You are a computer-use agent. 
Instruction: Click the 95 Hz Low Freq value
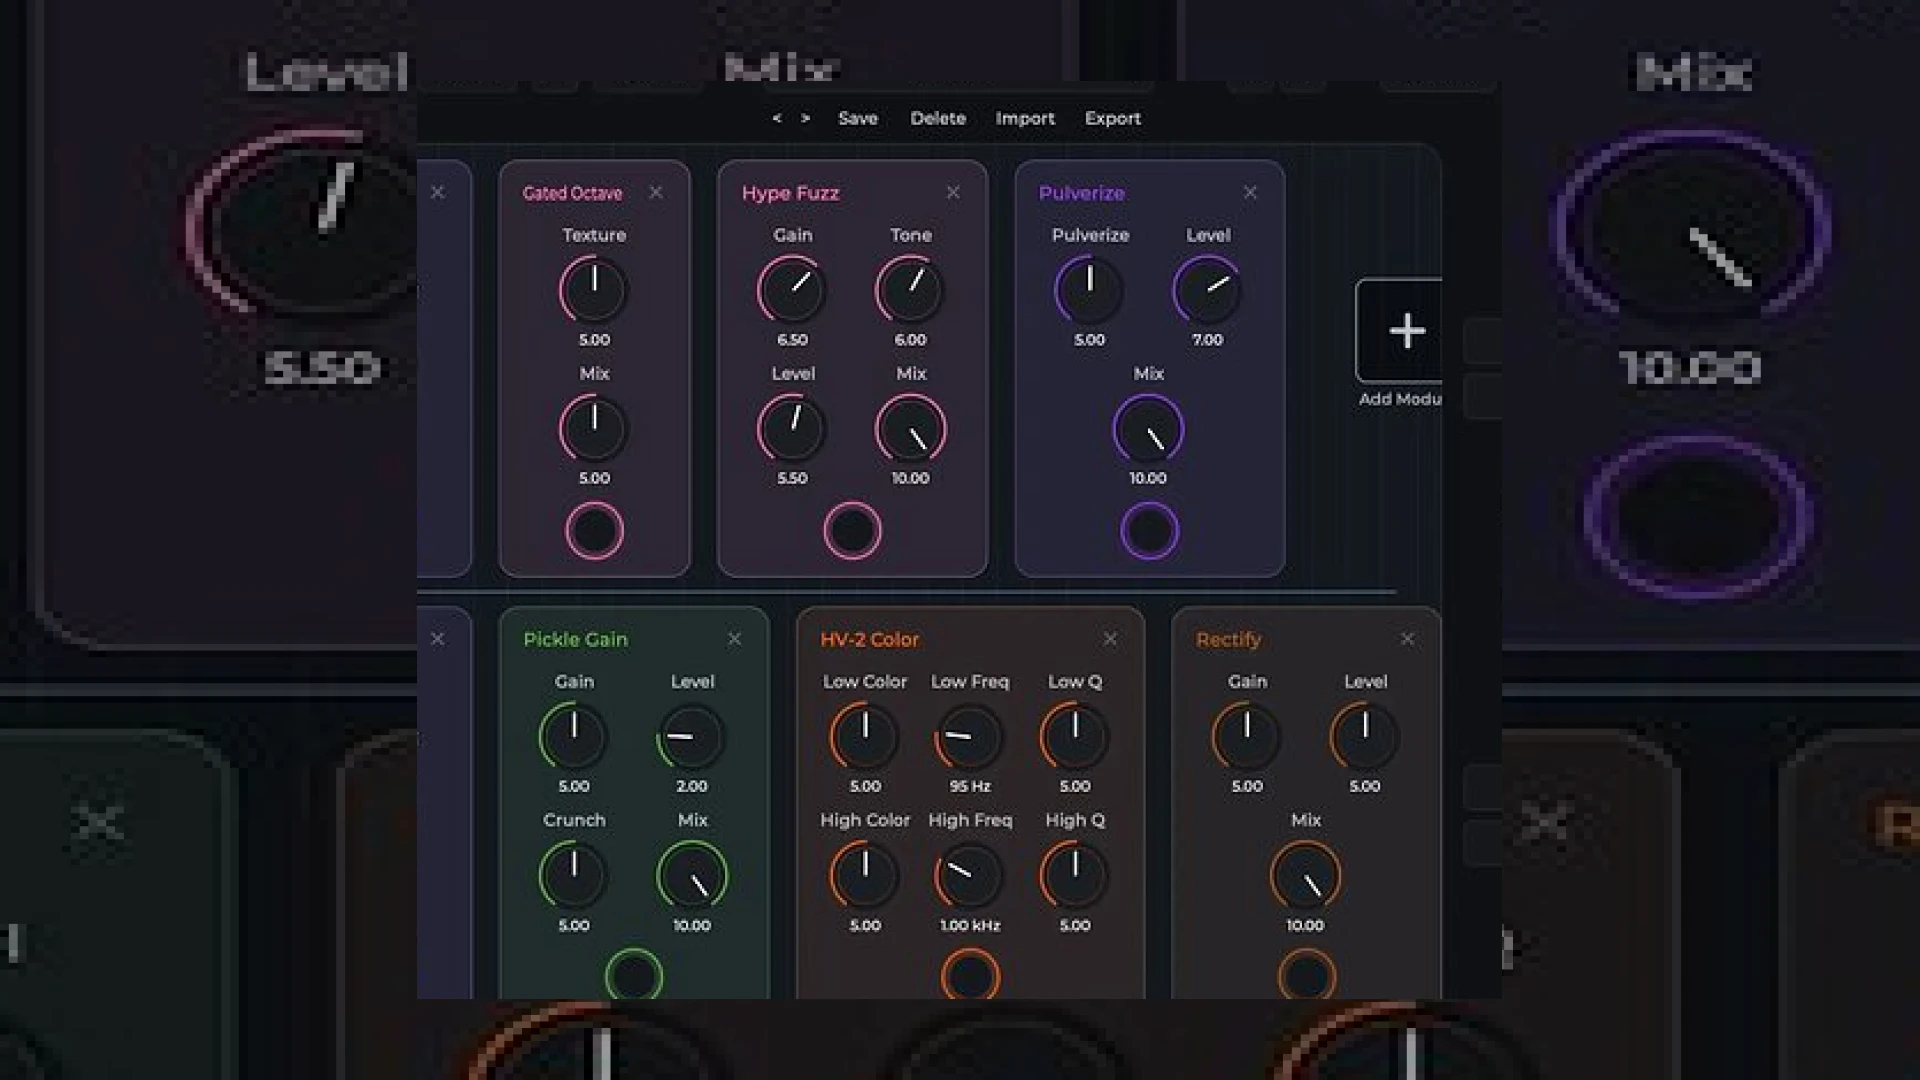point(970,786)
